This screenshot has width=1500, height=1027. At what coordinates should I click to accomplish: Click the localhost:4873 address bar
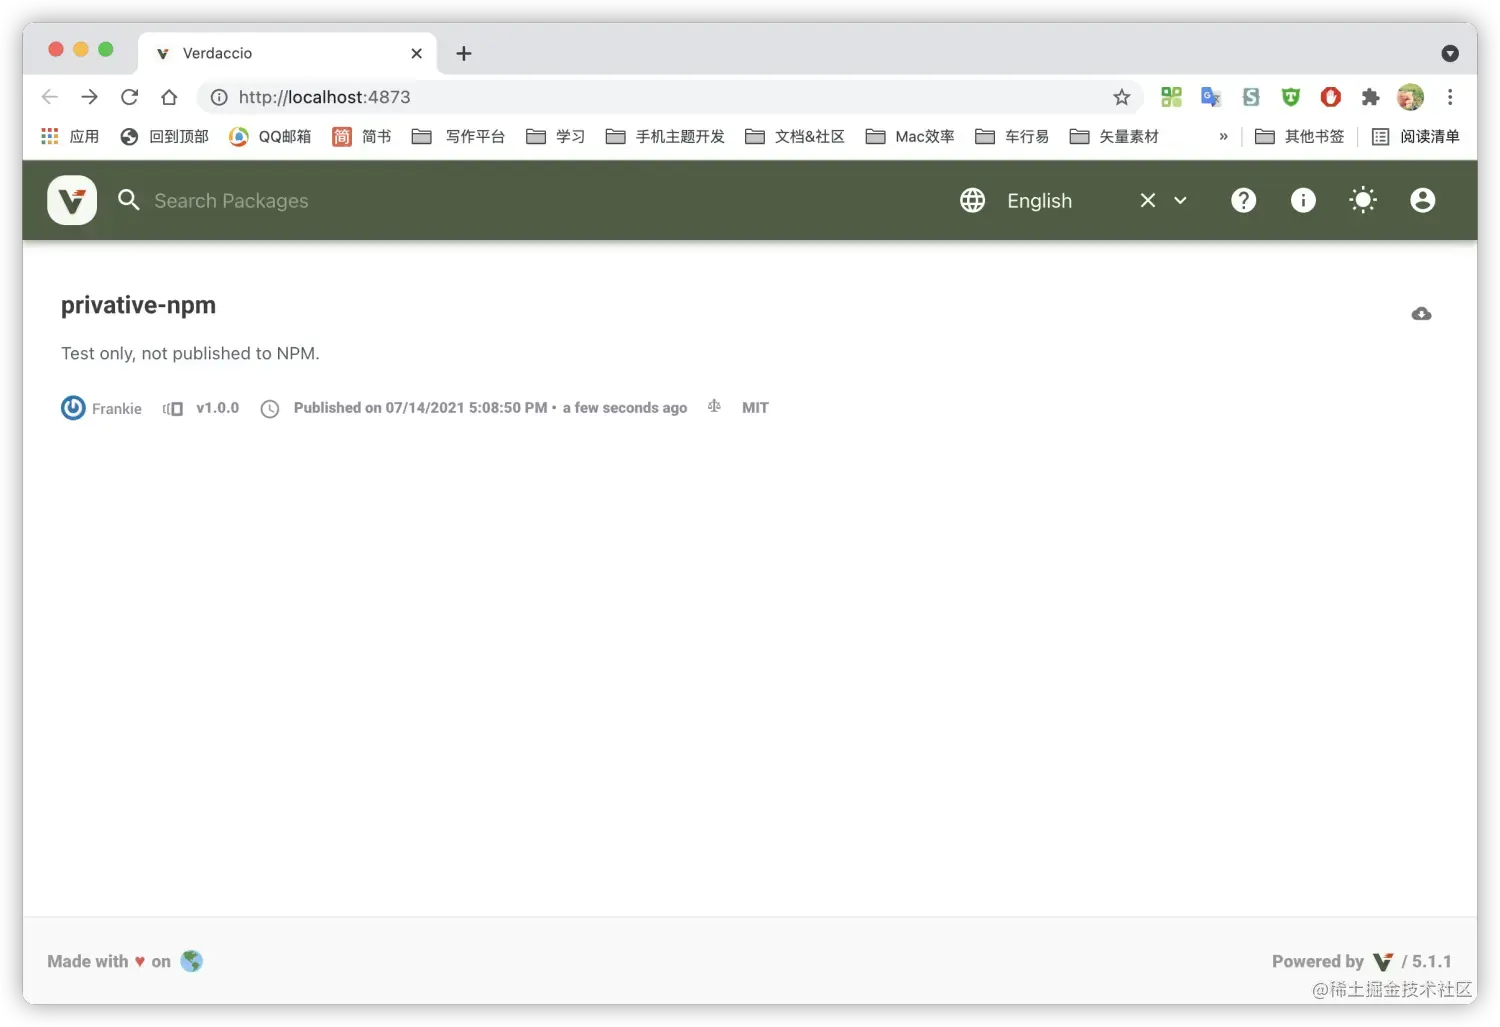670,97
